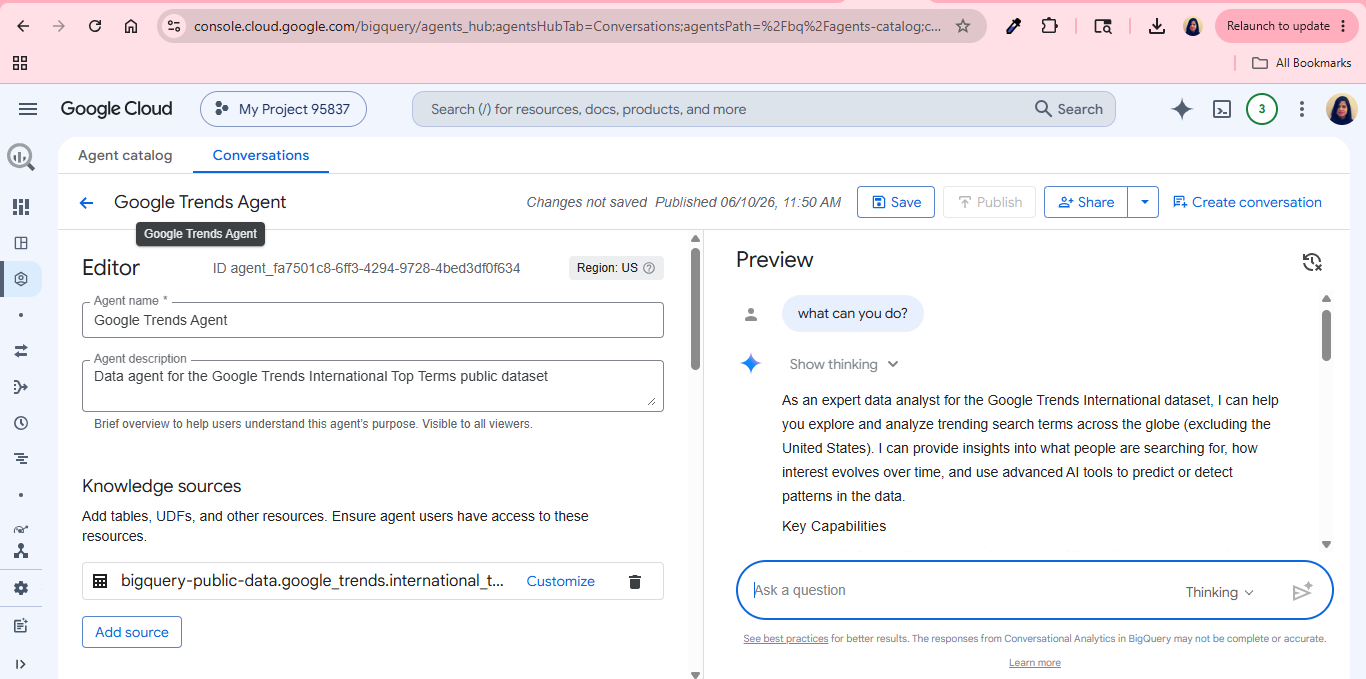This screenshot has height=679, width=1366.
Task: Open the browser extensions menu
Action: pyautogui.click(x=1049, y=26)
